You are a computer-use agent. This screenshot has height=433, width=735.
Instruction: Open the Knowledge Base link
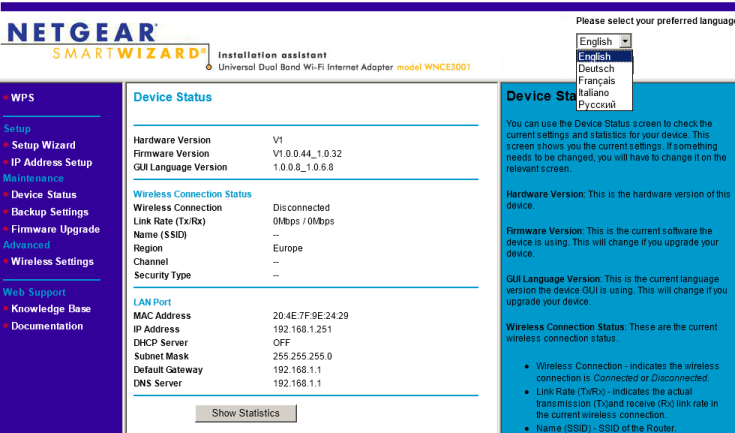coord(51,309)
